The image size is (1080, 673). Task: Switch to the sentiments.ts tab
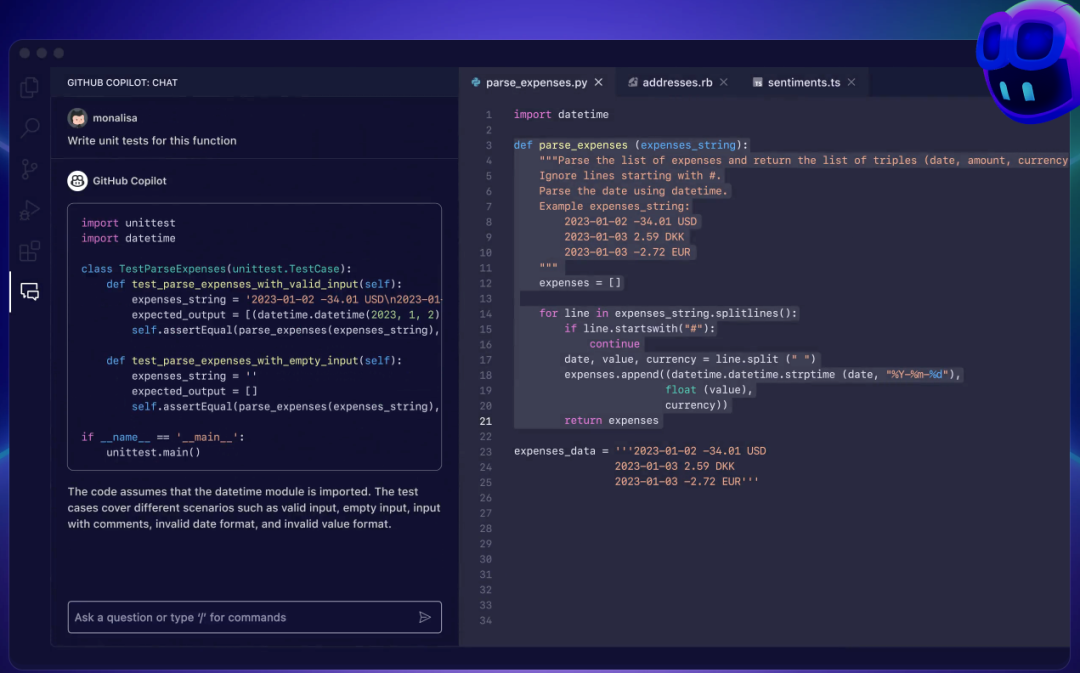pyautogui.click(x=802, y=82)
